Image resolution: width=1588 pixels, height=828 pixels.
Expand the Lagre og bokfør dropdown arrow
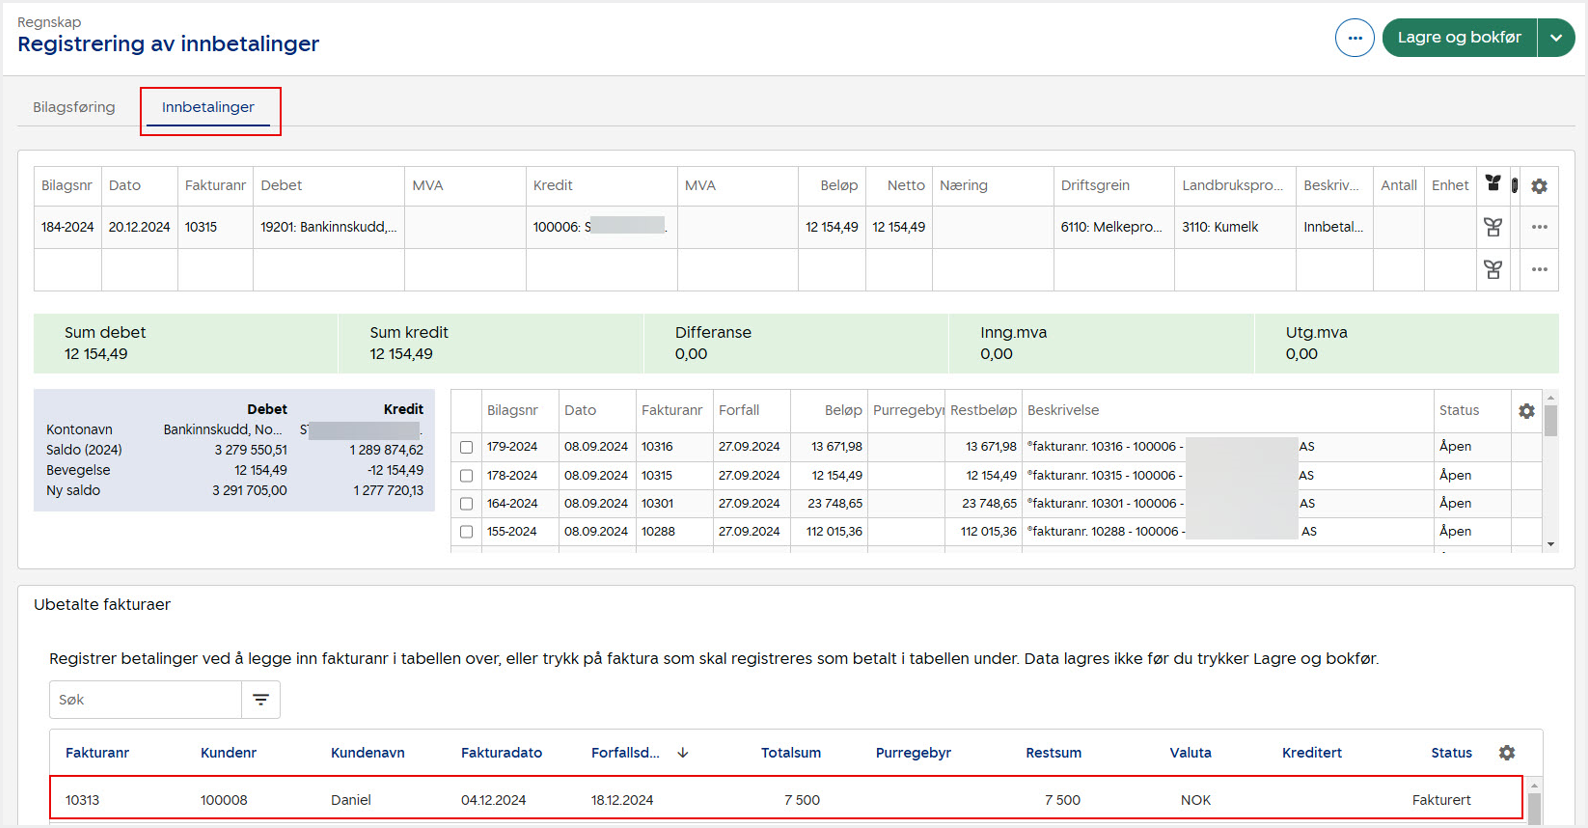point(1556,38)
